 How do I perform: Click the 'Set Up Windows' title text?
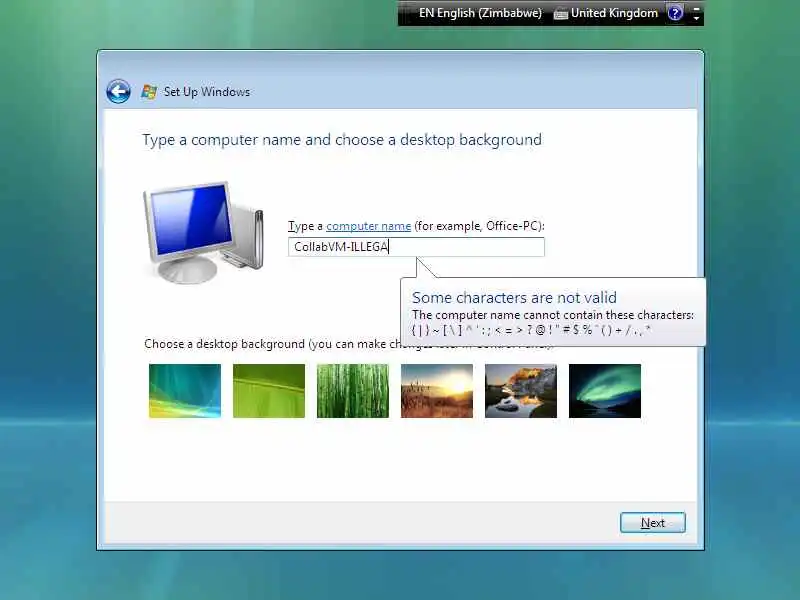(x=207, y=92)
